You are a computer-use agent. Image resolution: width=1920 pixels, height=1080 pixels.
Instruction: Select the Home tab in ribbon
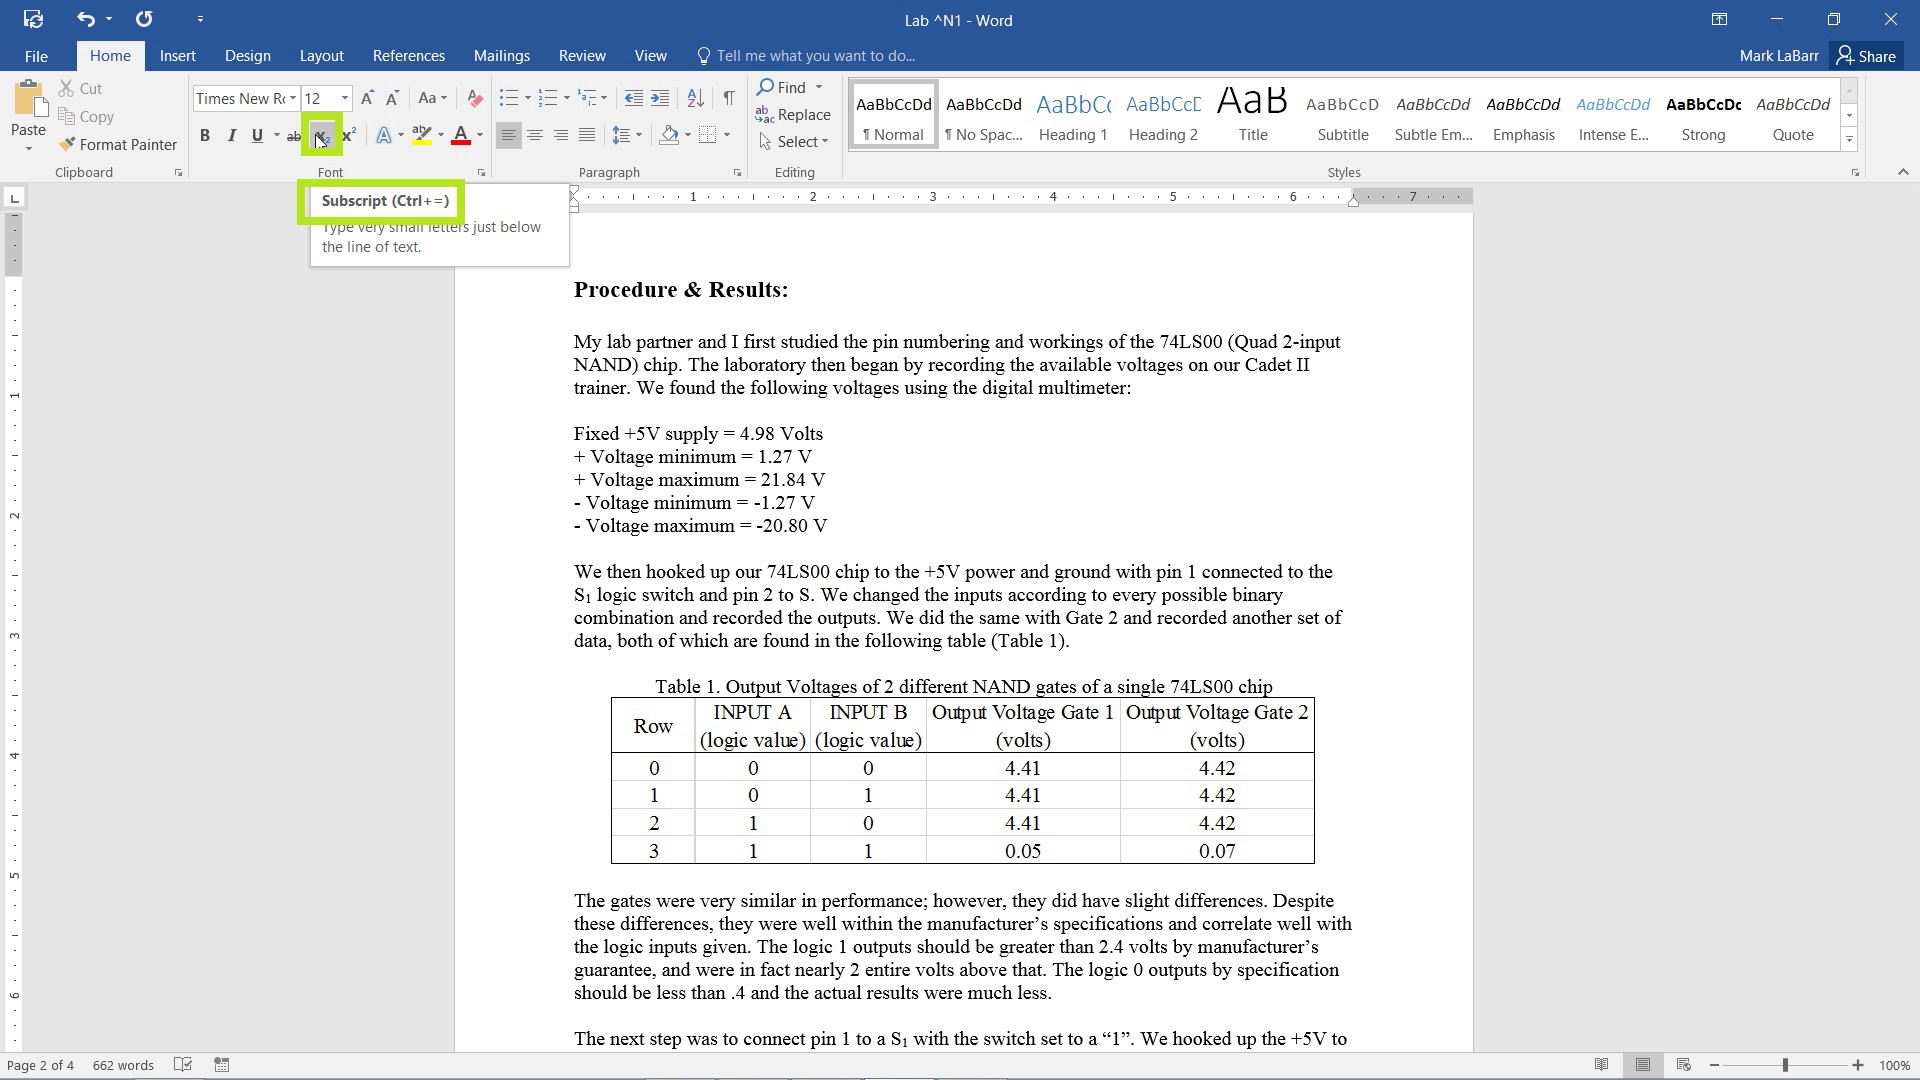click(x=111, y=55)
